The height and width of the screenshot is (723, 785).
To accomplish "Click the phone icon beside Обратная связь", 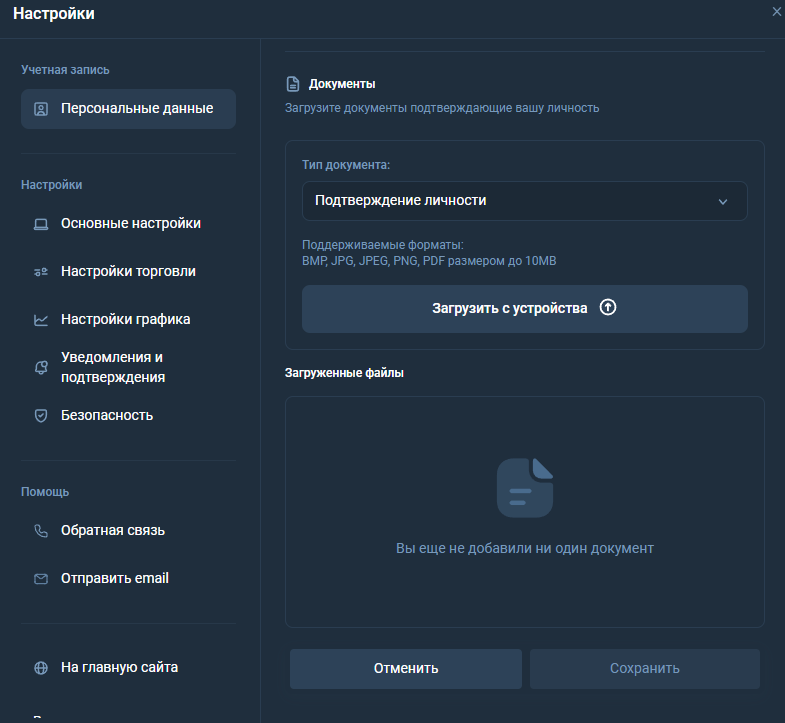I will point(41,531).
